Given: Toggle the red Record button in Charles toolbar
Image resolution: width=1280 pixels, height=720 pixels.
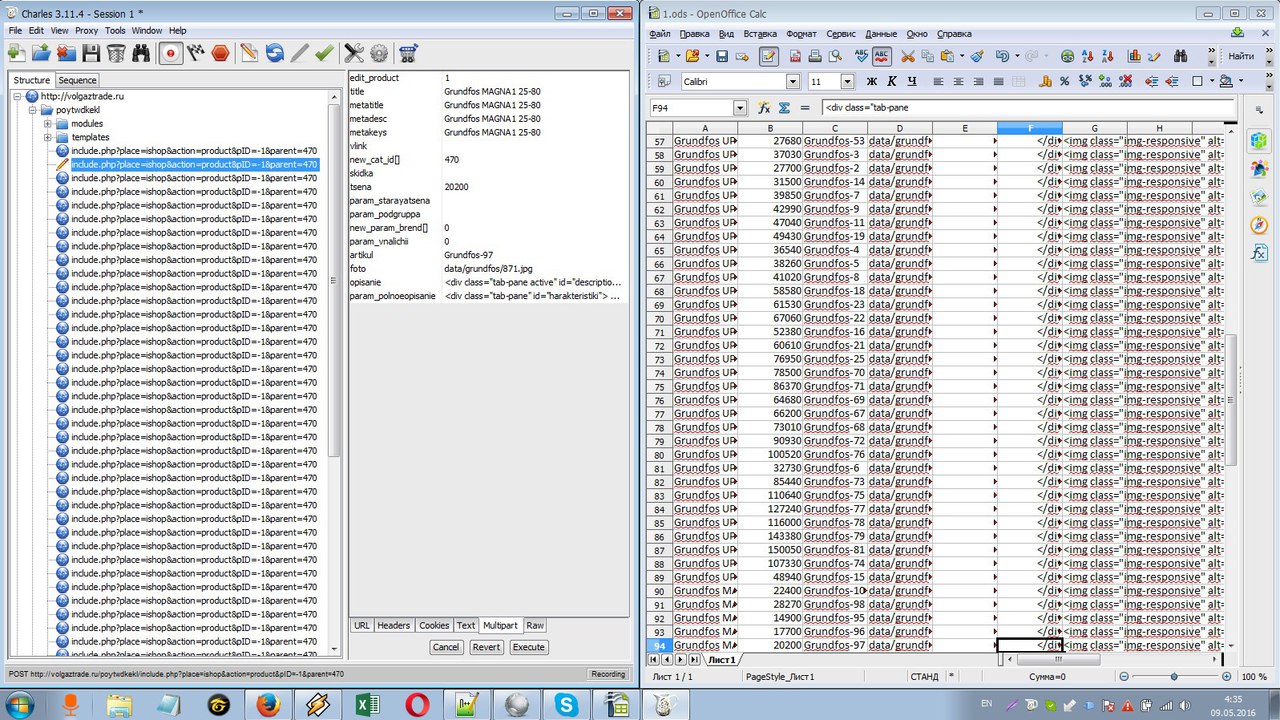Looking at the screenshot, I should coord(170,53).
